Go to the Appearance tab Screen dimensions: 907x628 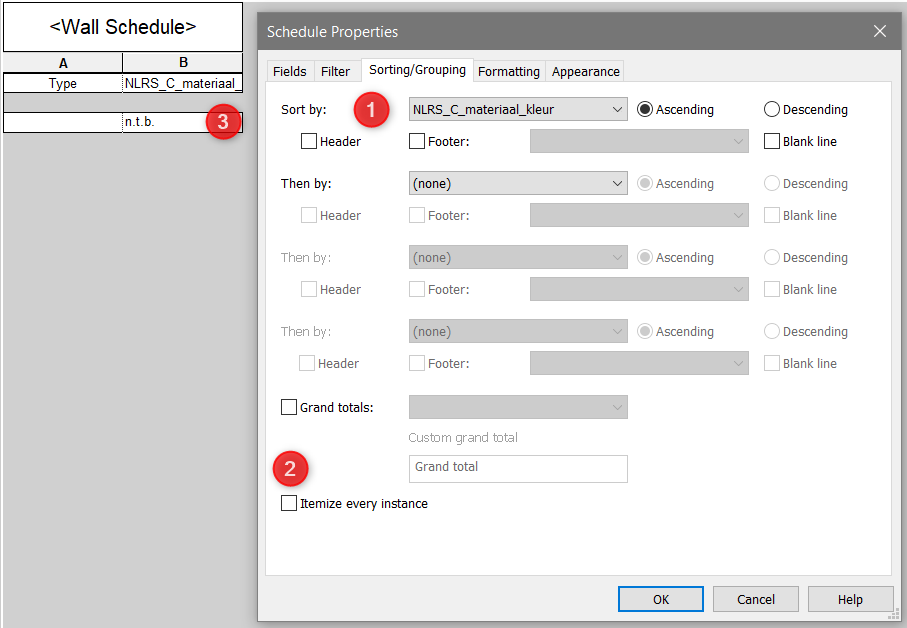pos(585,71)
